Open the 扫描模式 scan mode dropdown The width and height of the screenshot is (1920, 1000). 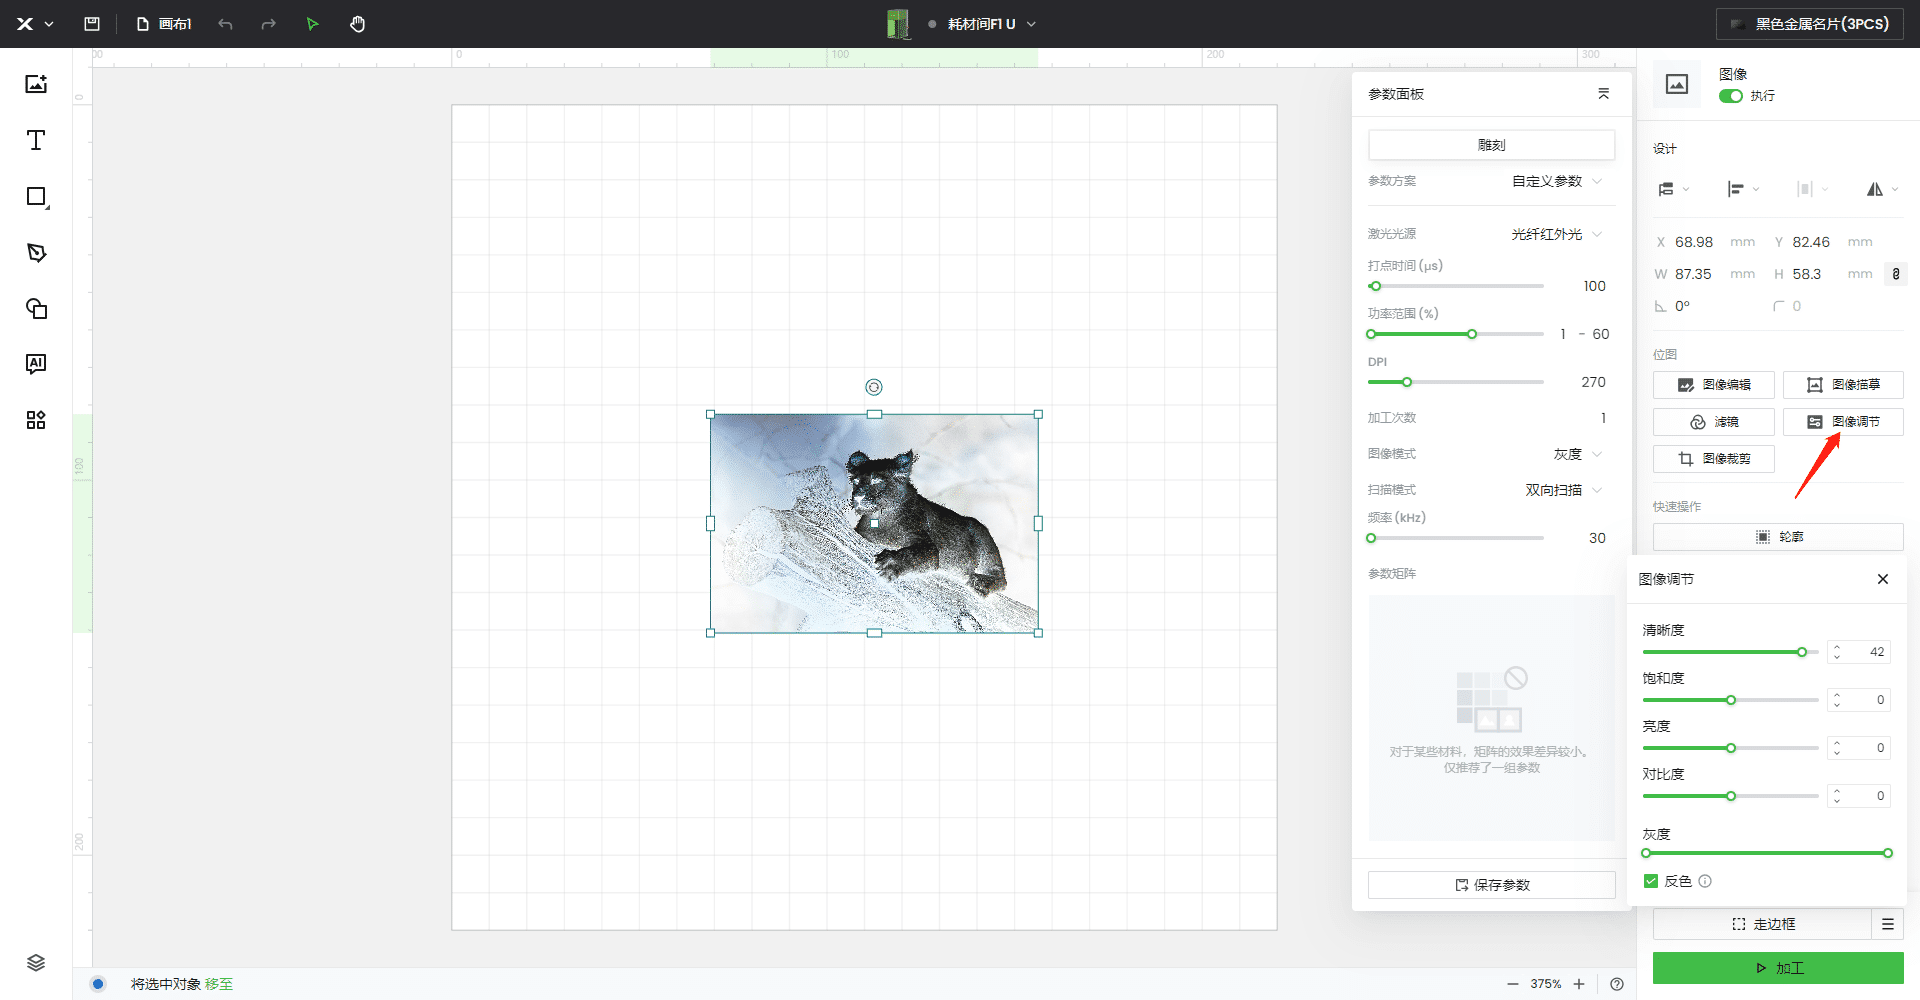[1562, 490]
